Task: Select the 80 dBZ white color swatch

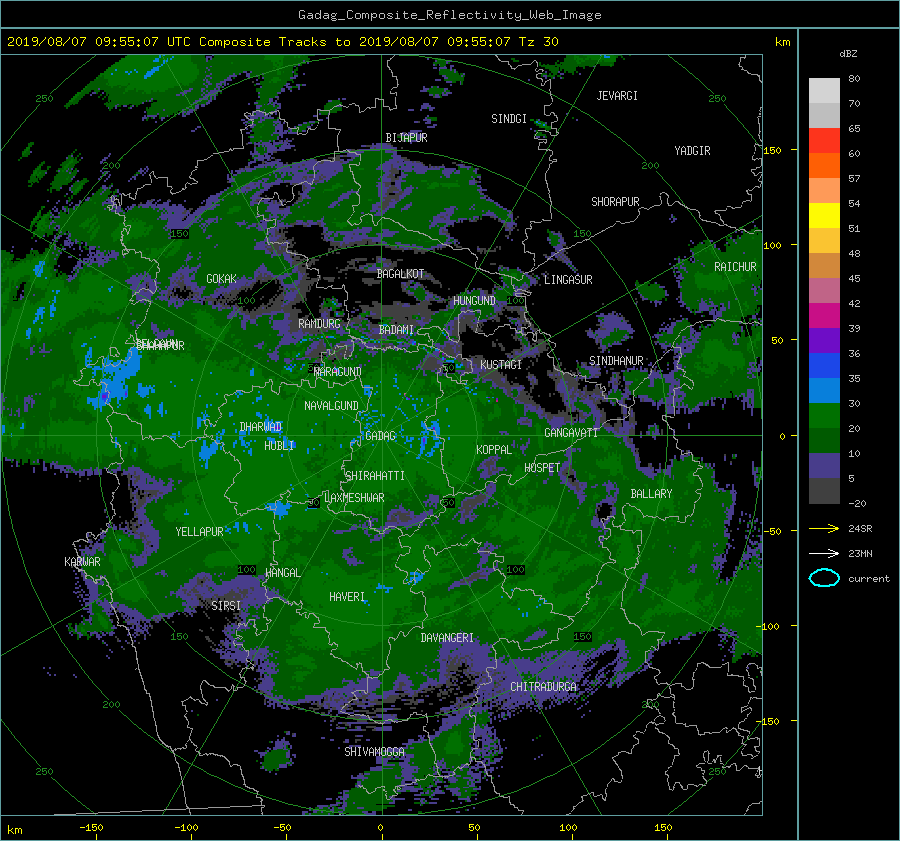Action: pyautogui.click(x=824, y=90)
